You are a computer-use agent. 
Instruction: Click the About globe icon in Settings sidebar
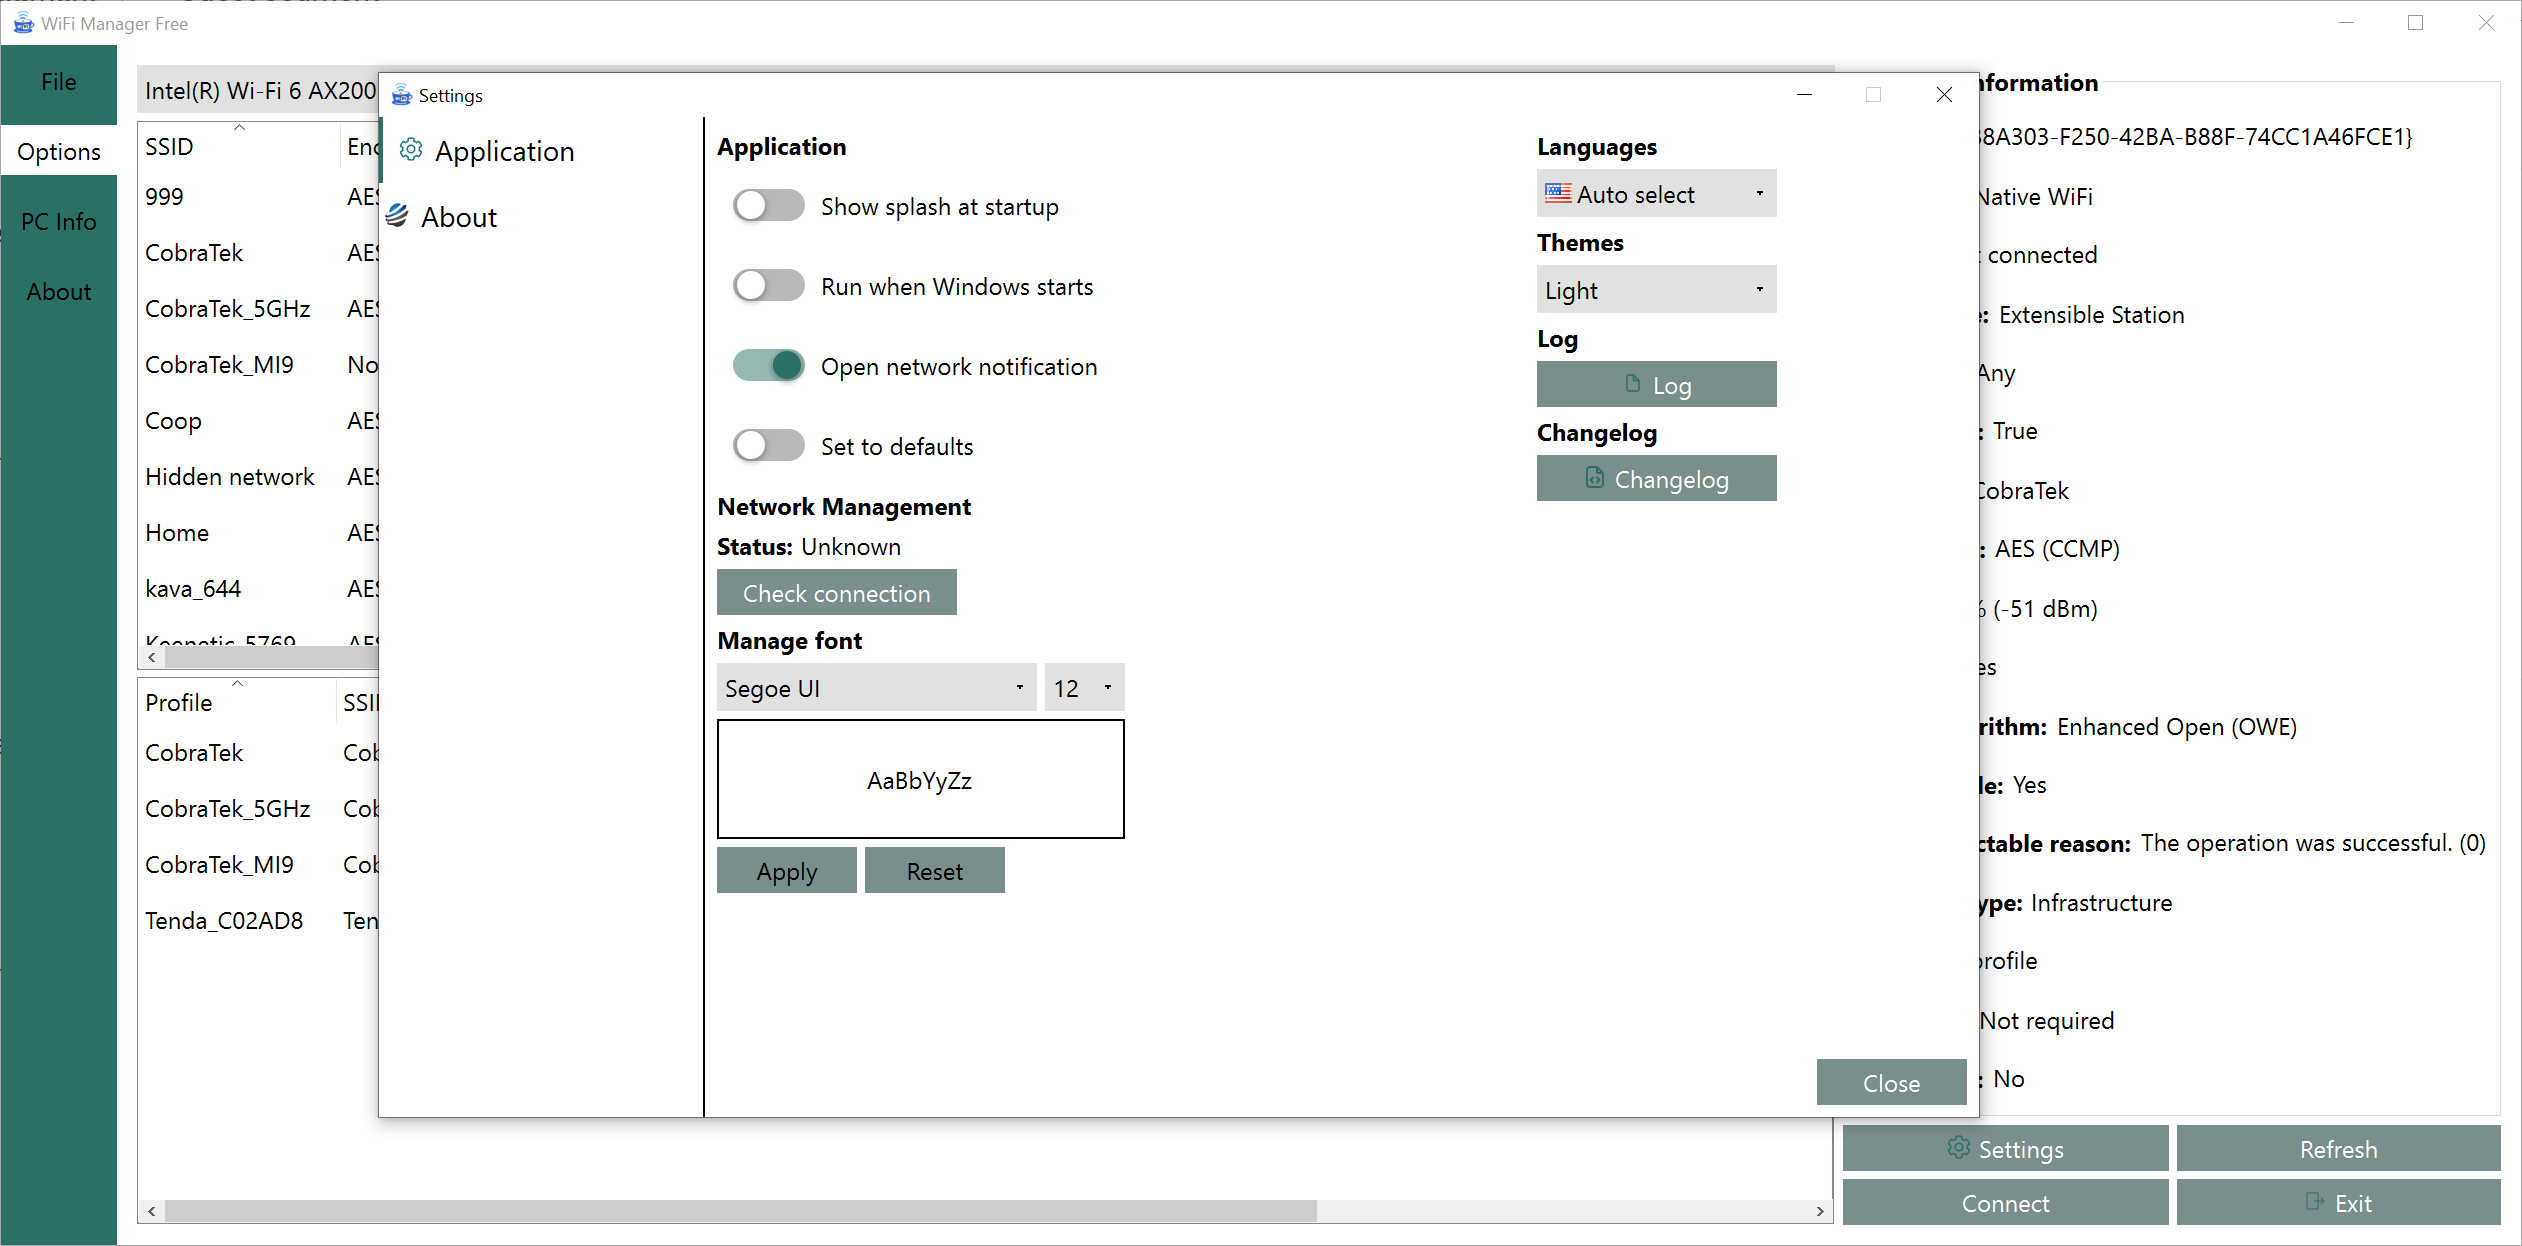coord(397,216)
